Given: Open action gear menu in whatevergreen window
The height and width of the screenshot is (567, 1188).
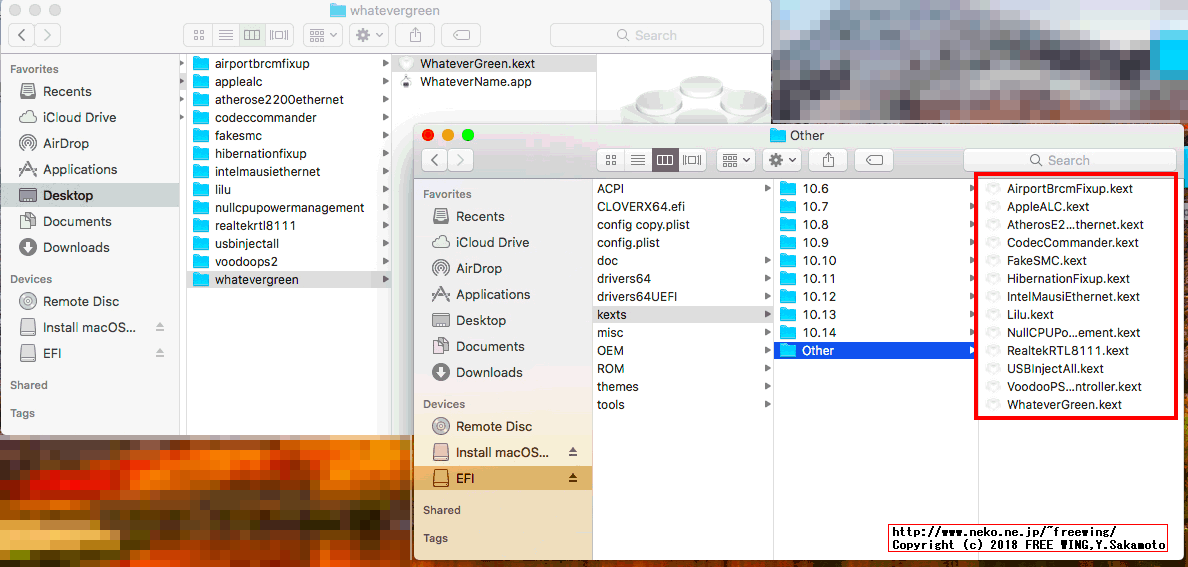Looking at the screenshot, I should tap(369, 35).
